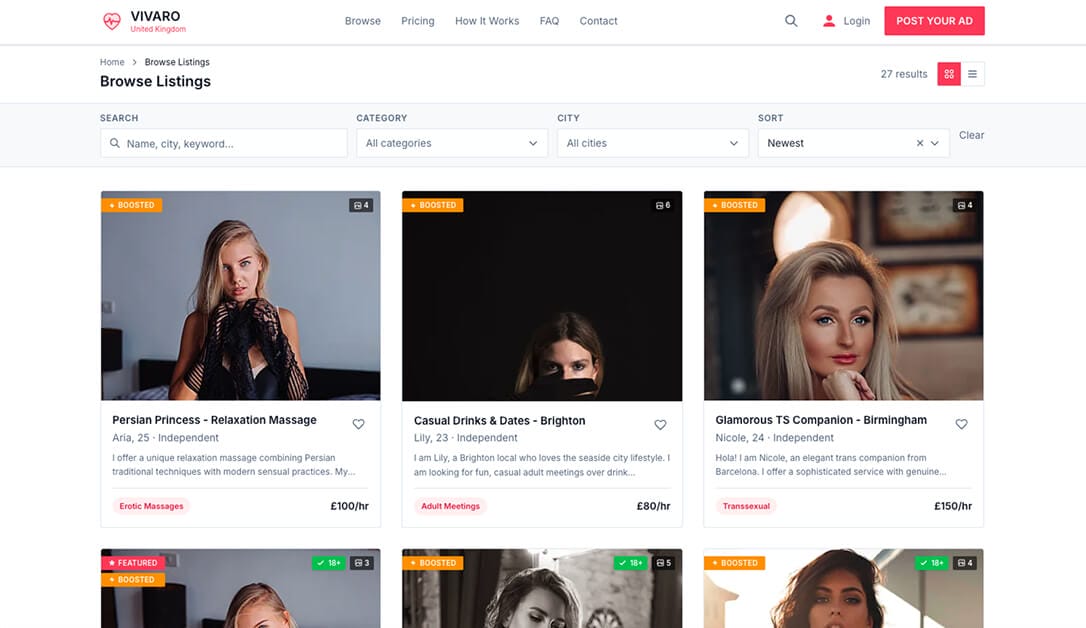Favorite the Casual Drinks & Dates listing

pos(660,424)
